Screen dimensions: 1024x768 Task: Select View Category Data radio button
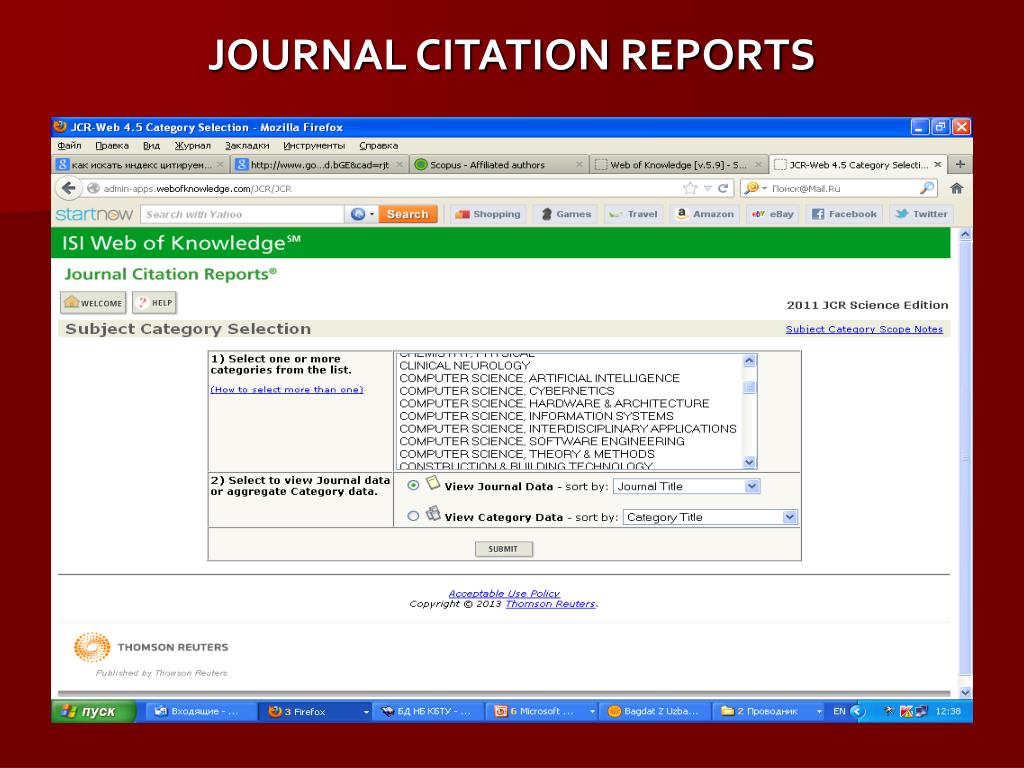[413, 516]
